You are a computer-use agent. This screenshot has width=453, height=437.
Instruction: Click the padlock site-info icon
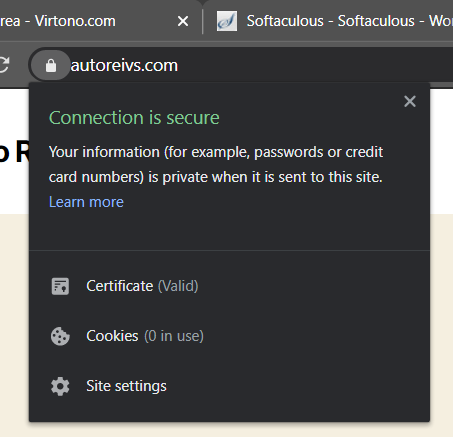click(51, 65)
